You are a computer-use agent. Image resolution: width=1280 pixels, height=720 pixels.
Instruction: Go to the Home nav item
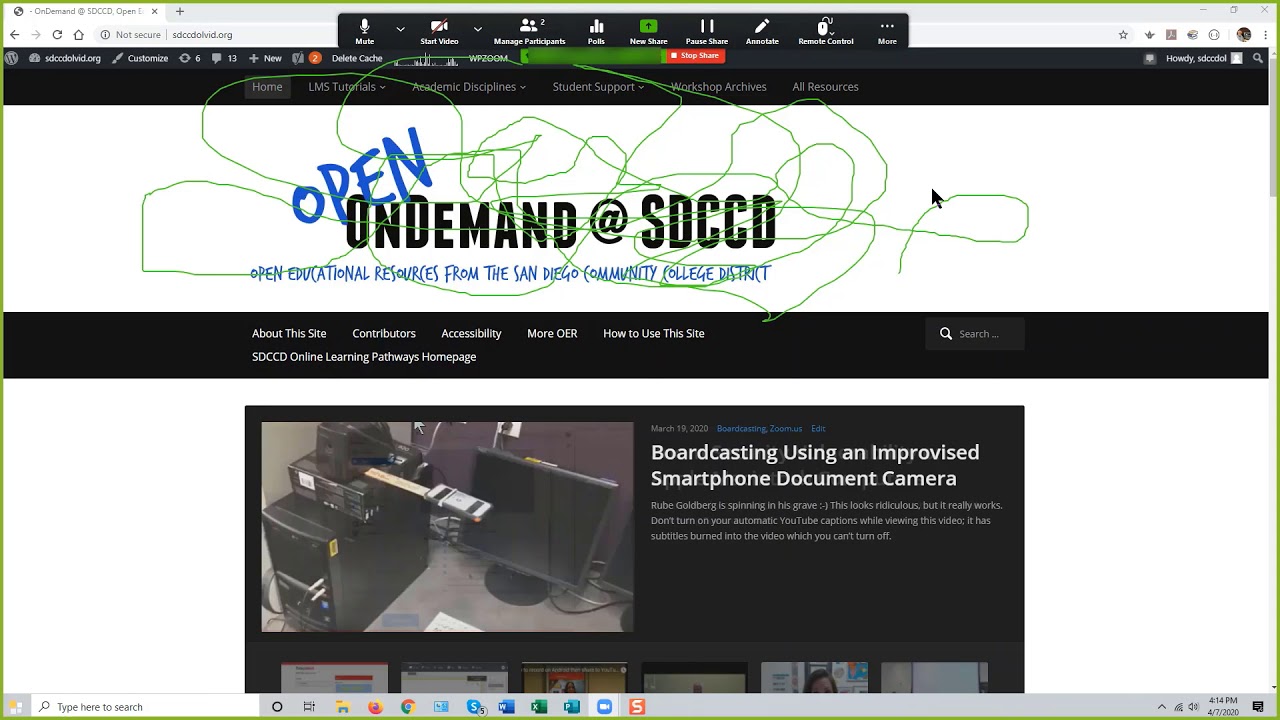click(x=267, y=87)
